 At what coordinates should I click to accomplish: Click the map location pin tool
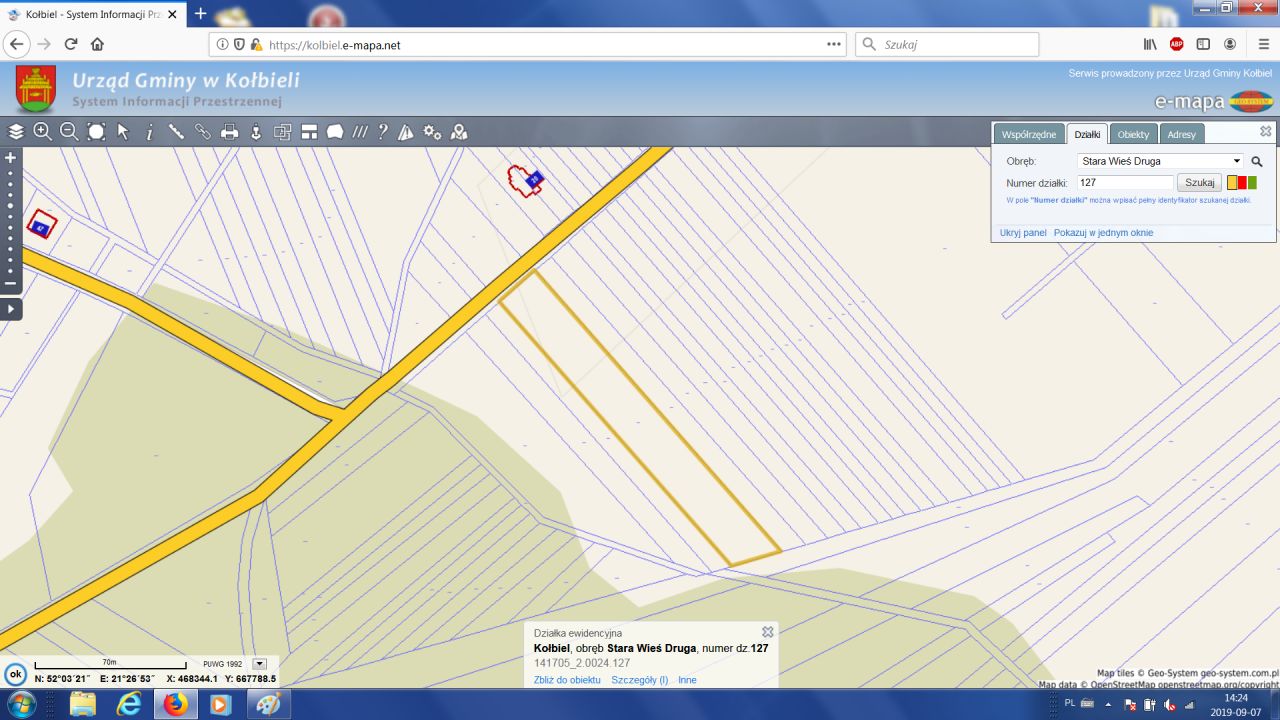(459, 132)
